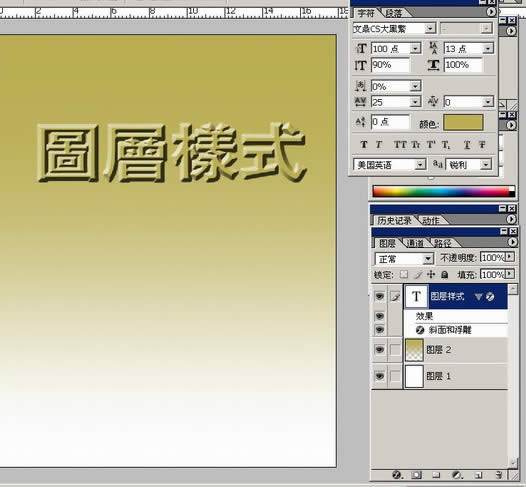Image resolution: width=526 pixels, height=487 pixels.
Task: Switch to the 字符 tab
Action: point(366,13)
